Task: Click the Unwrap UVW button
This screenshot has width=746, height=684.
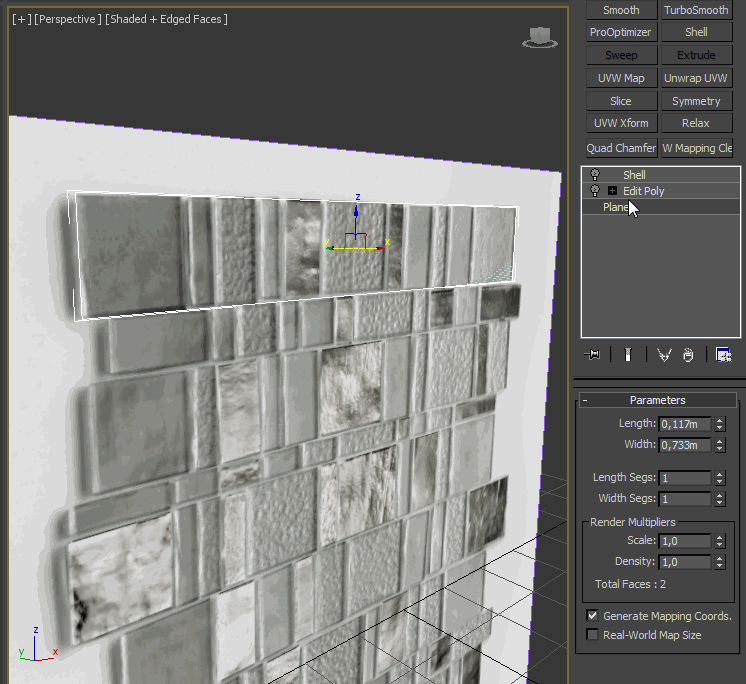Action: [x=696, y=78]
